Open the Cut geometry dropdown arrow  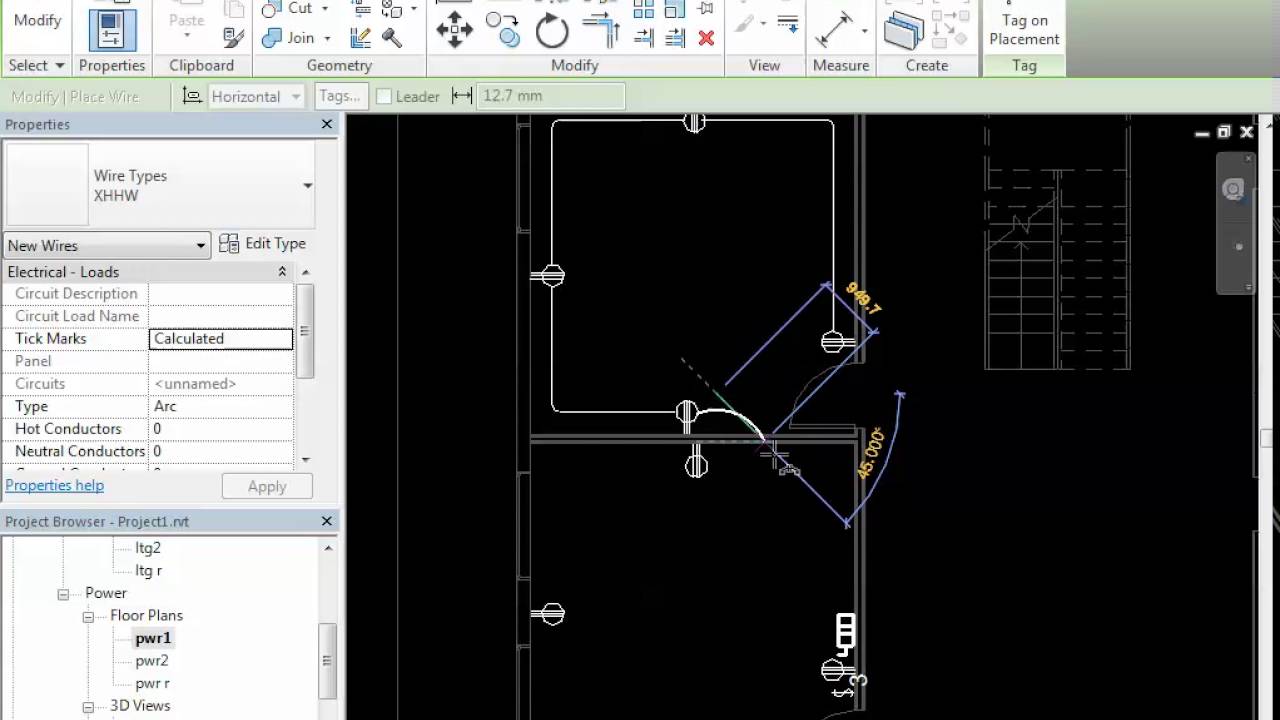tap(325, 9)
